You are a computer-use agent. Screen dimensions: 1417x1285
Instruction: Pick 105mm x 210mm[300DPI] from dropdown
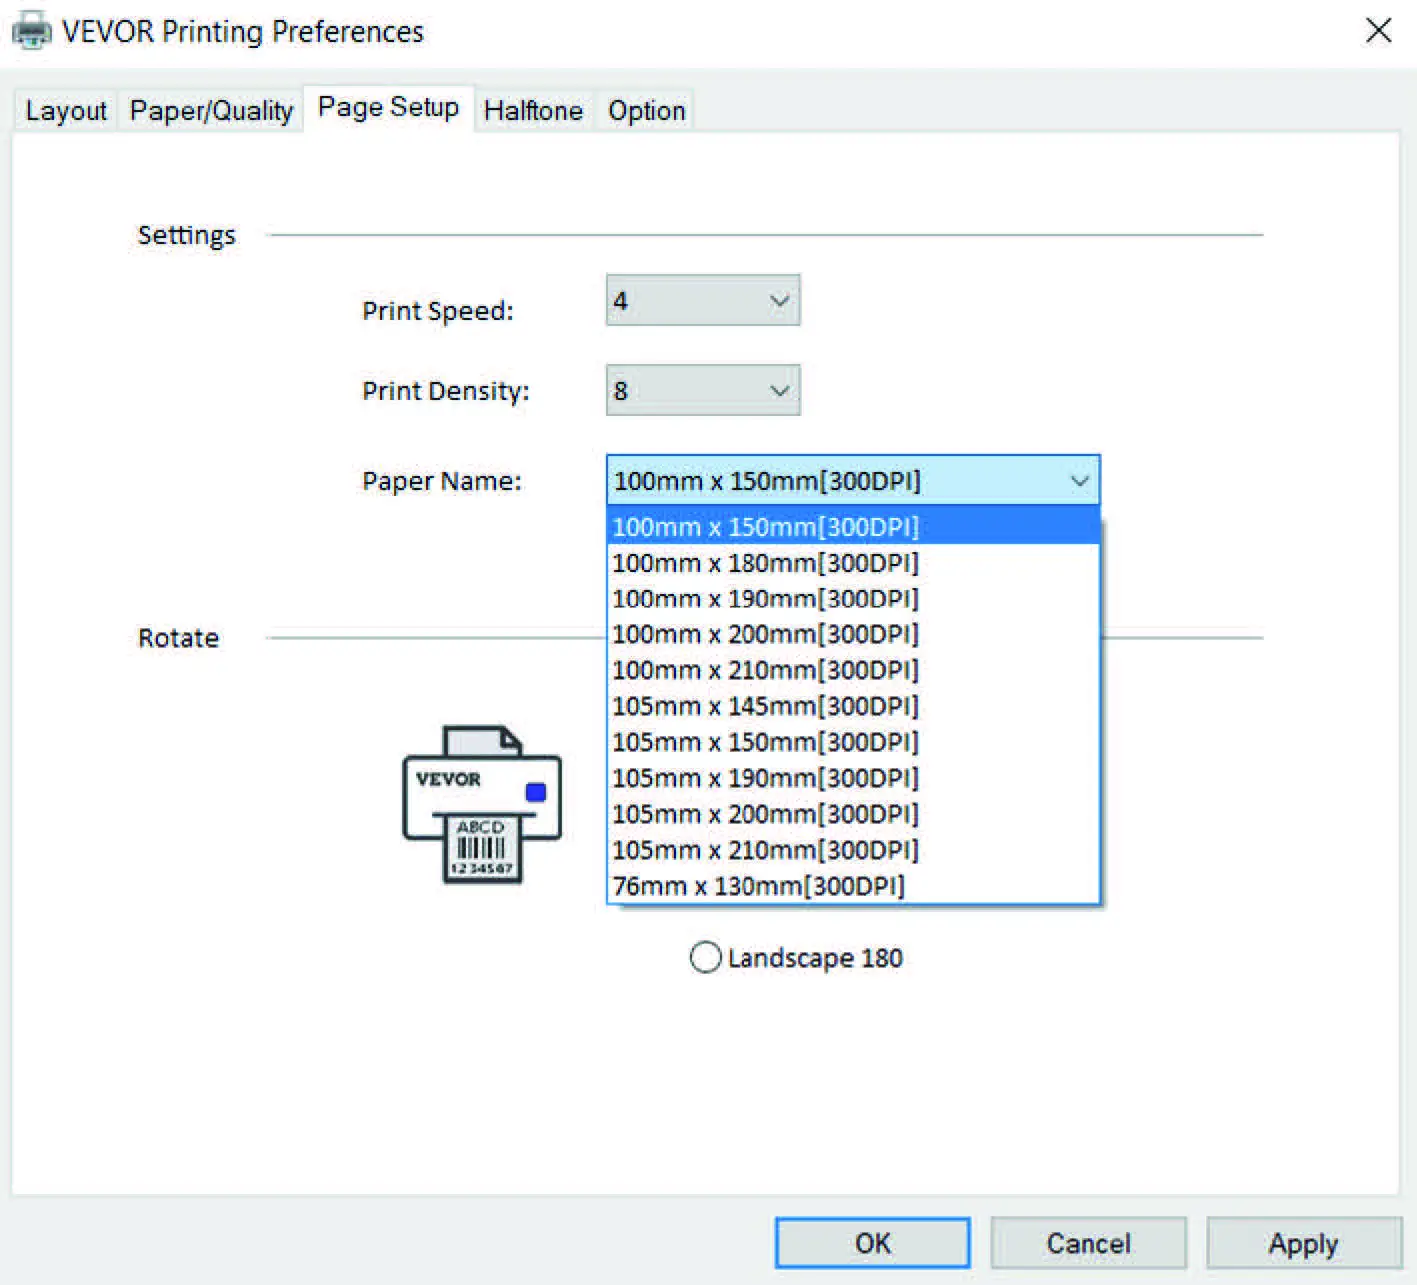click(853, 850)
